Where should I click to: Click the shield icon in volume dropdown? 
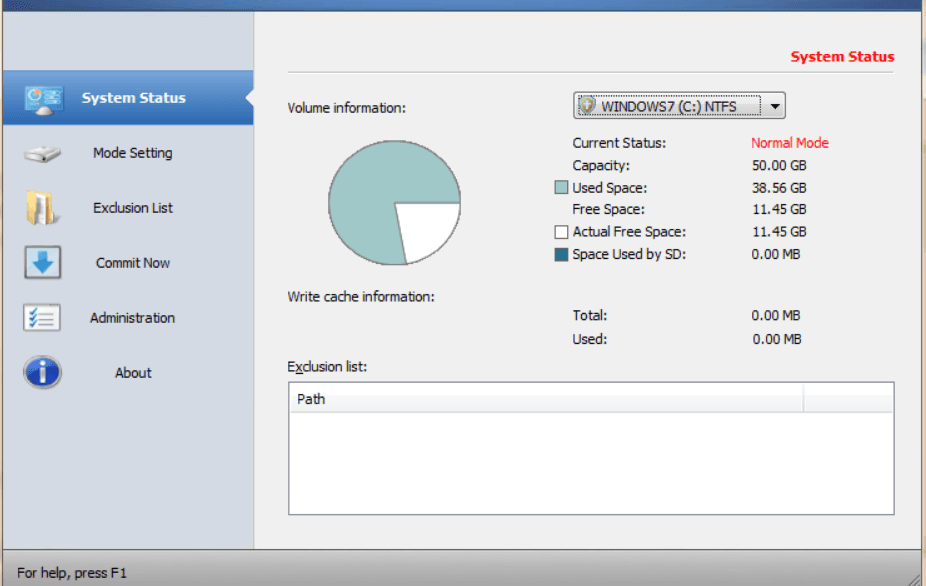(x=587, y=105)
